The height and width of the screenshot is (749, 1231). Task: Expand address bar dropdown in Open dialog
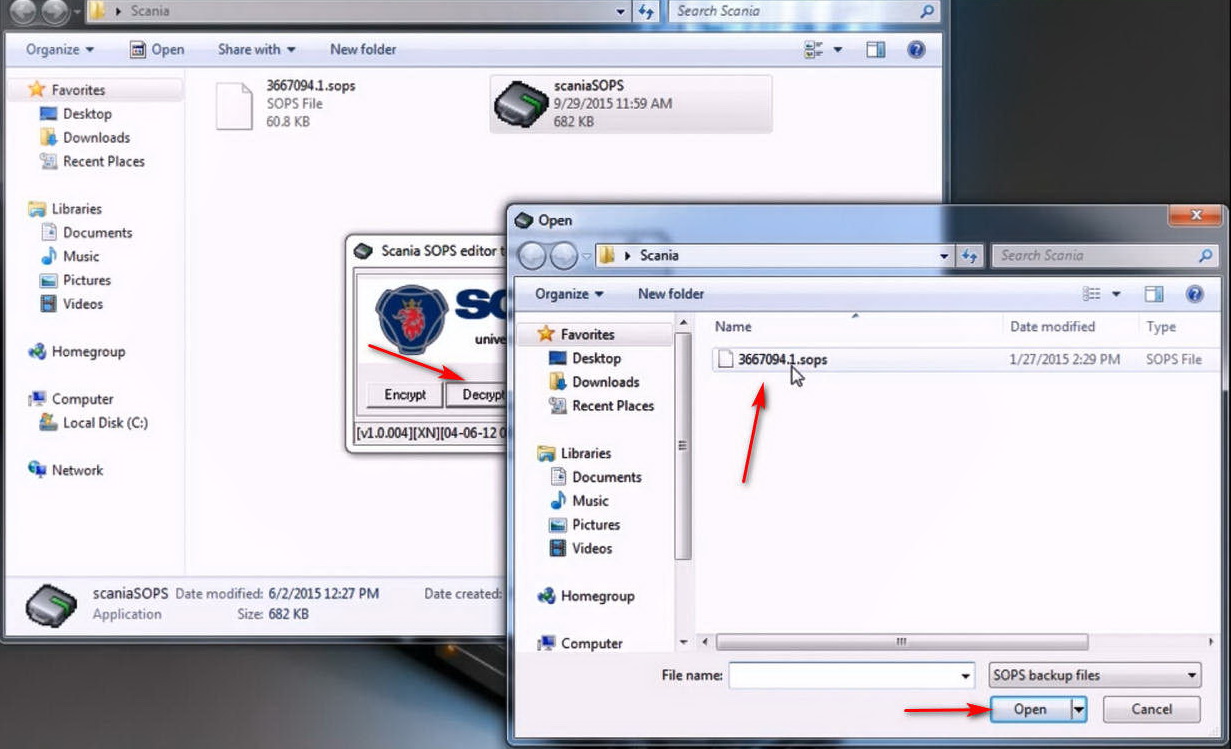click(x=944, y=256)
